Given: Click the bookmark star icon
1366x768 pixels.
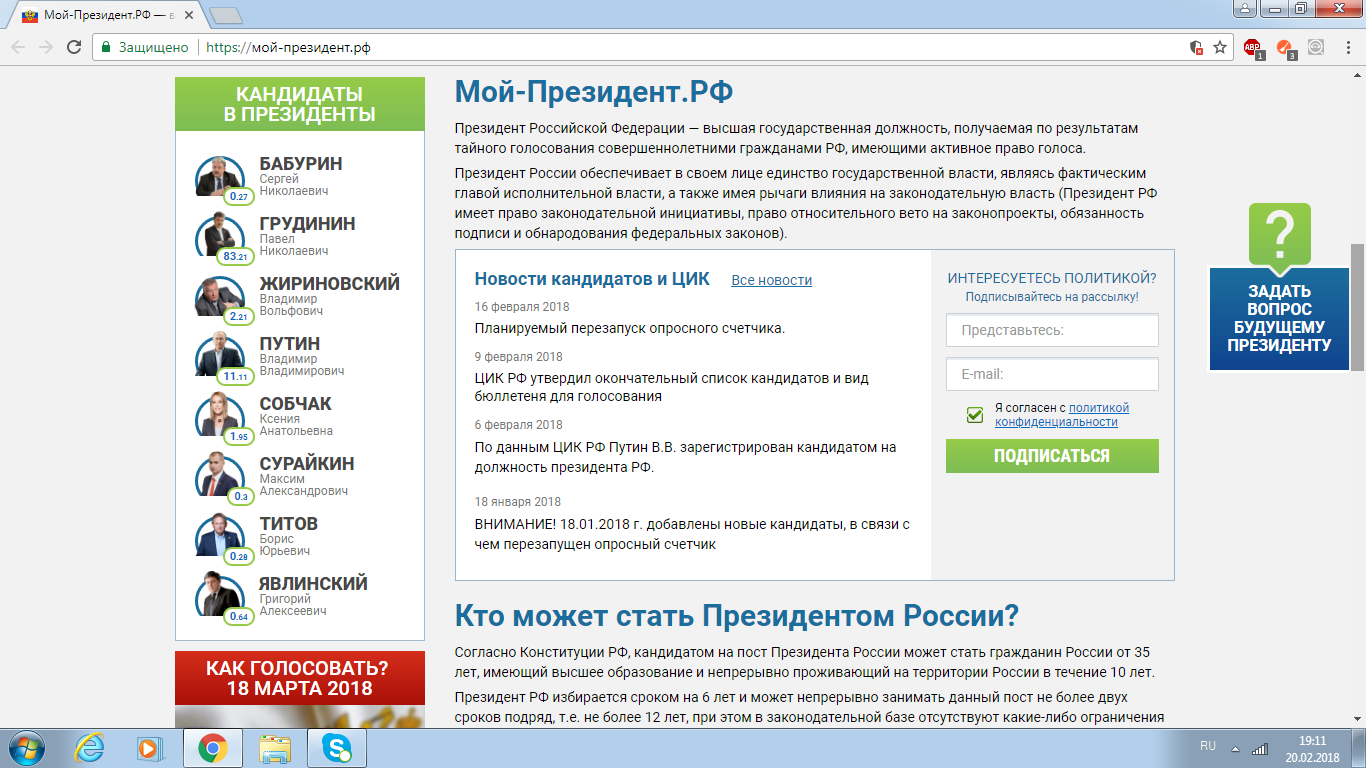Looking at the screenshot, I should [x=1220, y=47].
